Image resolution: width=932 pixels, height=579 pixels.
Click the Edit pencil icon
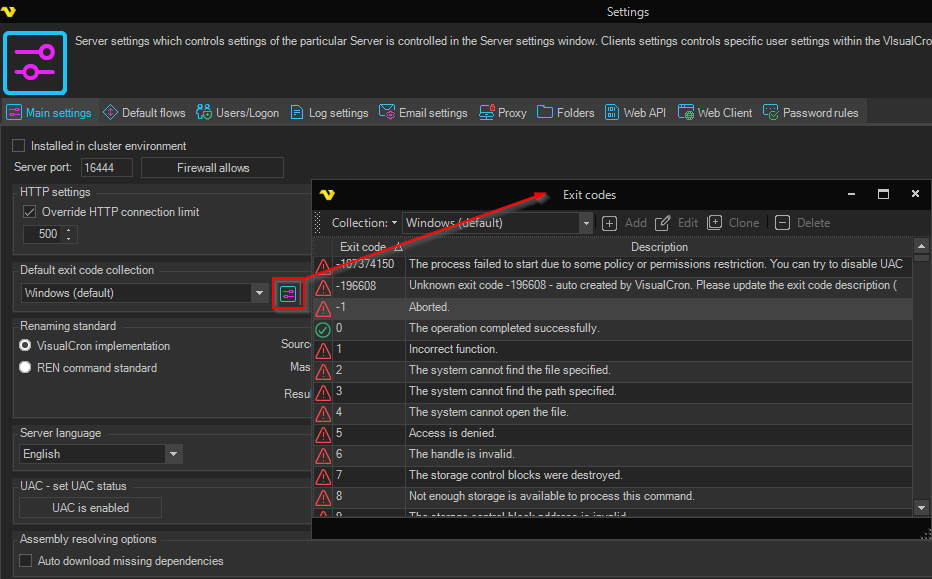tap(662, 223)
